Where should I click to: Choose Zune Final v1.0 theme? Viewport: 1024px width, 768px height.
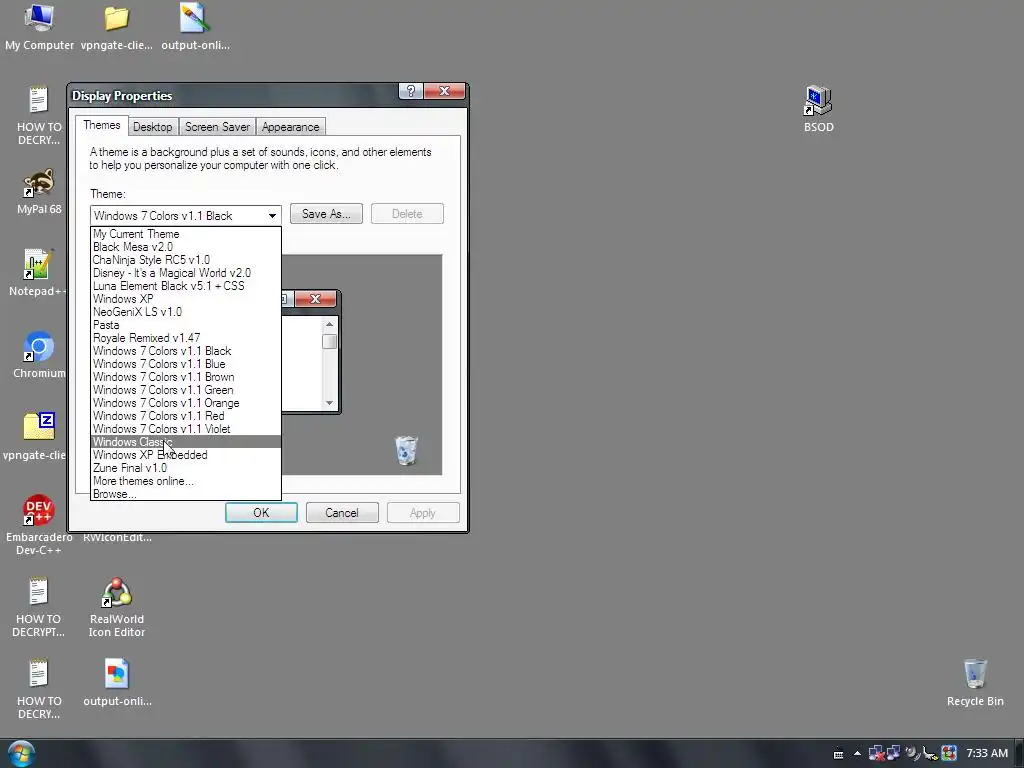[185, 468]
